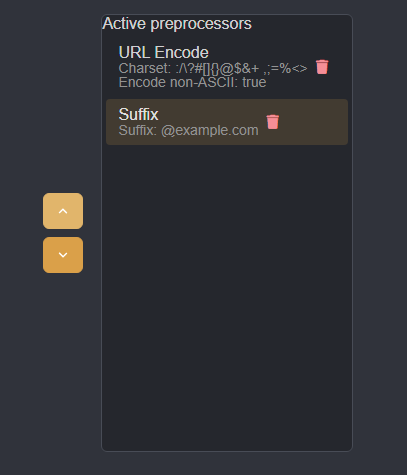The image size is (407, 475).
Task: Select the URL Encode preprocessor entry
Action: coord(227,67)
